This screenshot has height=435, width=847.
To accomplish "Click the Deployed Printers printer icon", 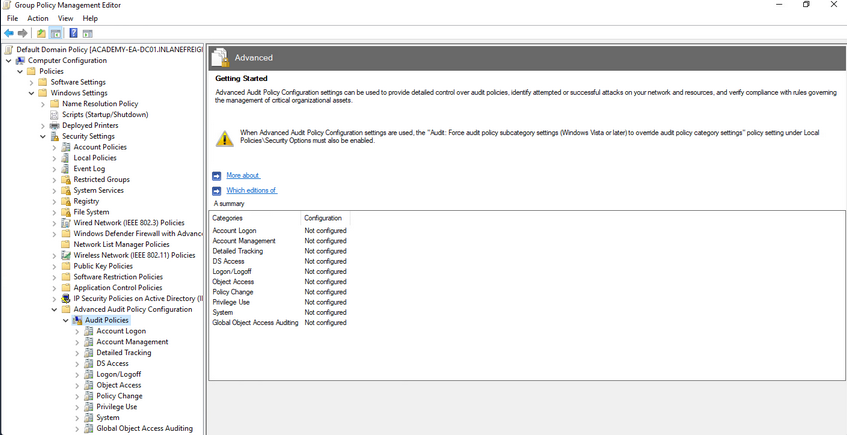I will pos(55,126).
